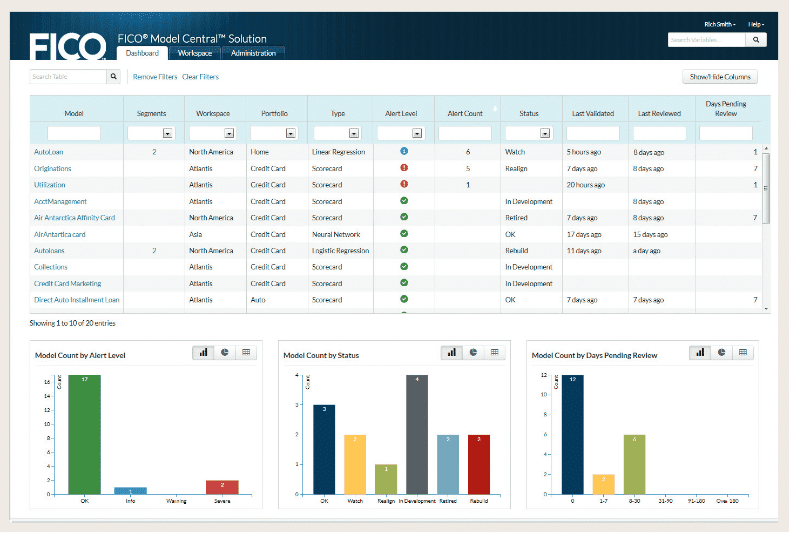Click the info alert icon for AutoLoan
Image resolution: width=789 pixels, height=542 pixels.
(x=404, y=151)
